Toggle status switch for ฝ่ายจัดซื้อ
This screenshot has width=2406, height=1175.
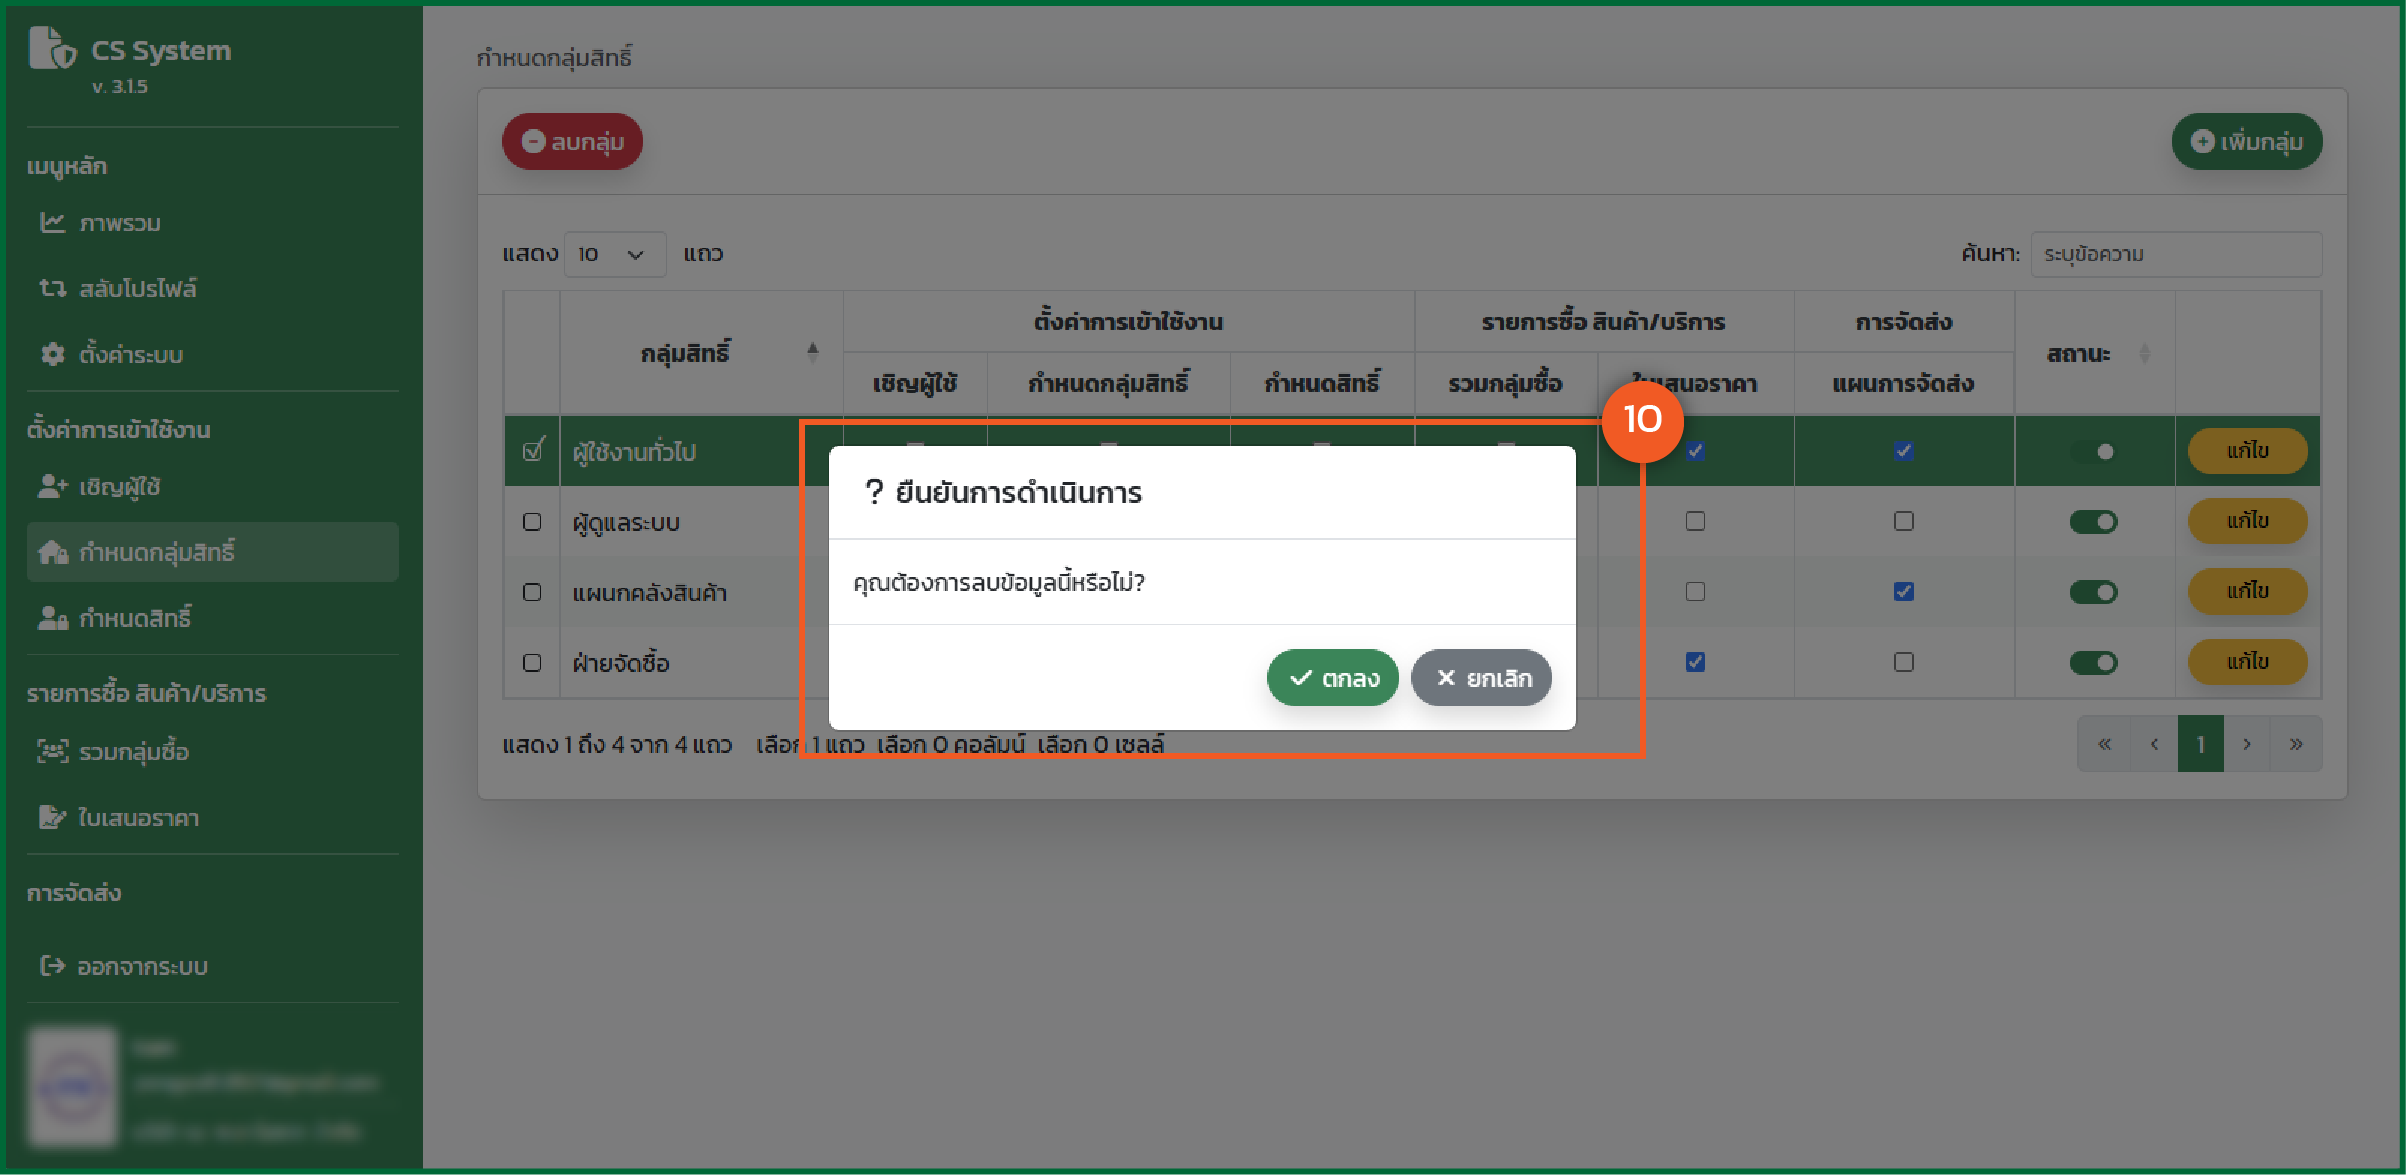click(x=2093, y=662)
